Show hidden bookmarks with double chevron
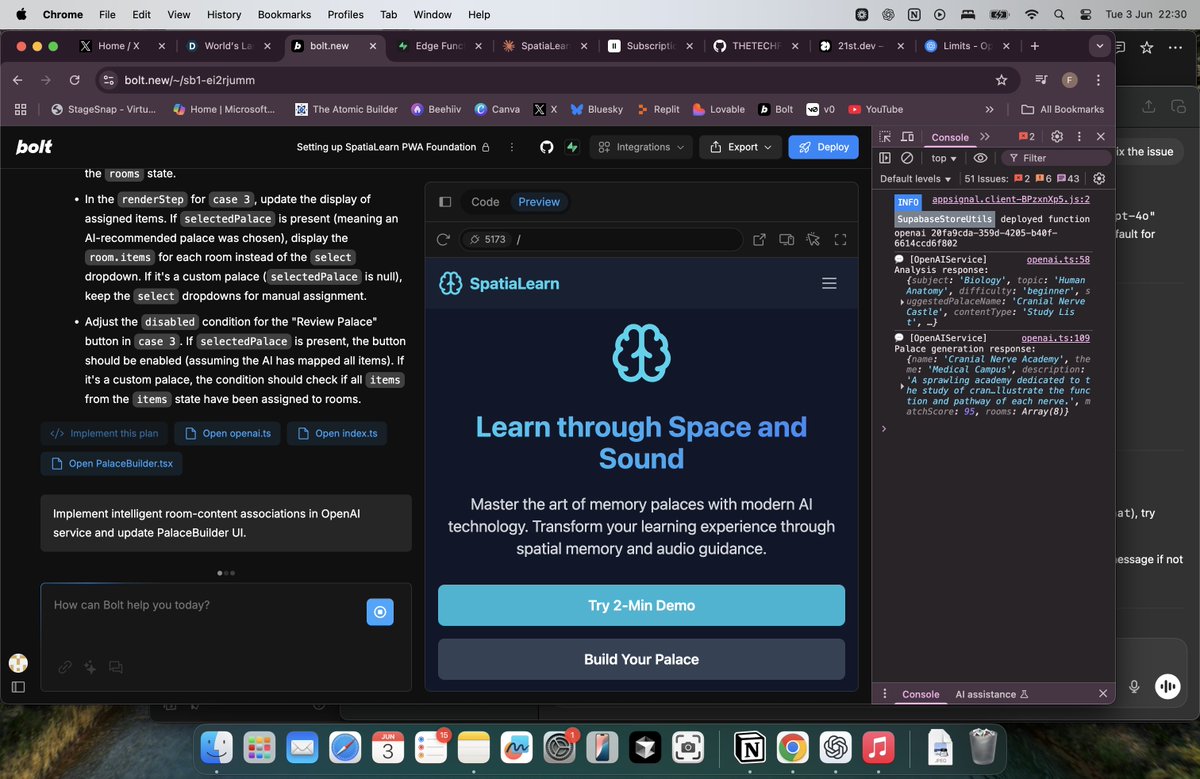 (x=989, y=109)
